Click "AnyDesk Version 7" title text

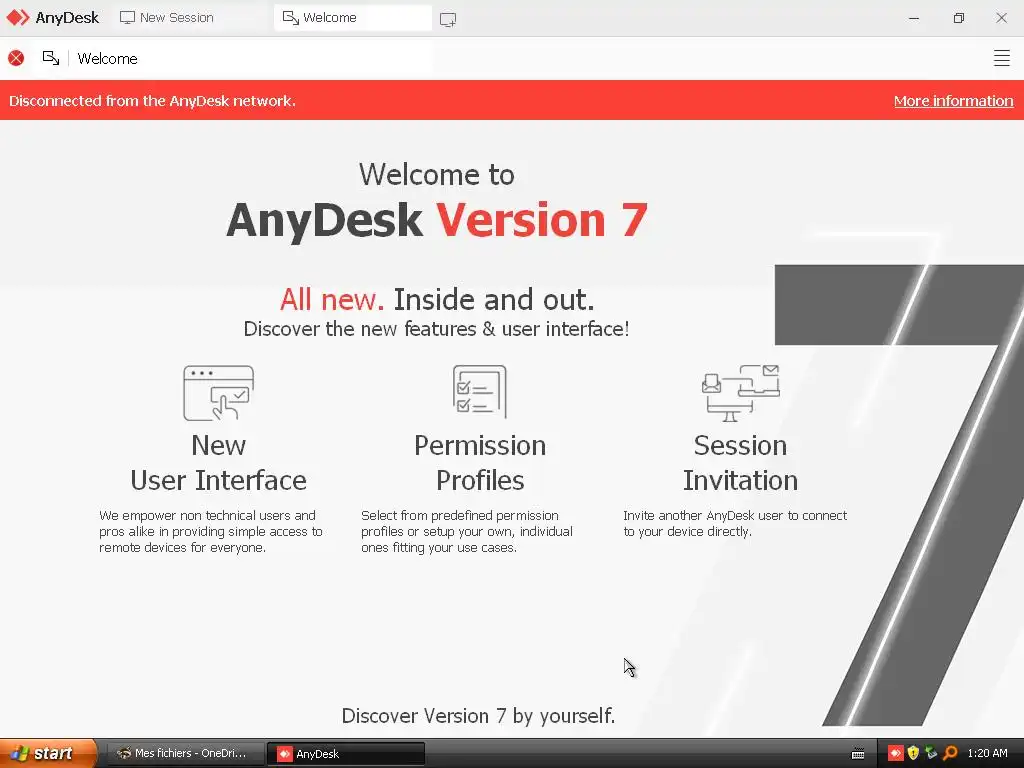(x=437, y=220)
